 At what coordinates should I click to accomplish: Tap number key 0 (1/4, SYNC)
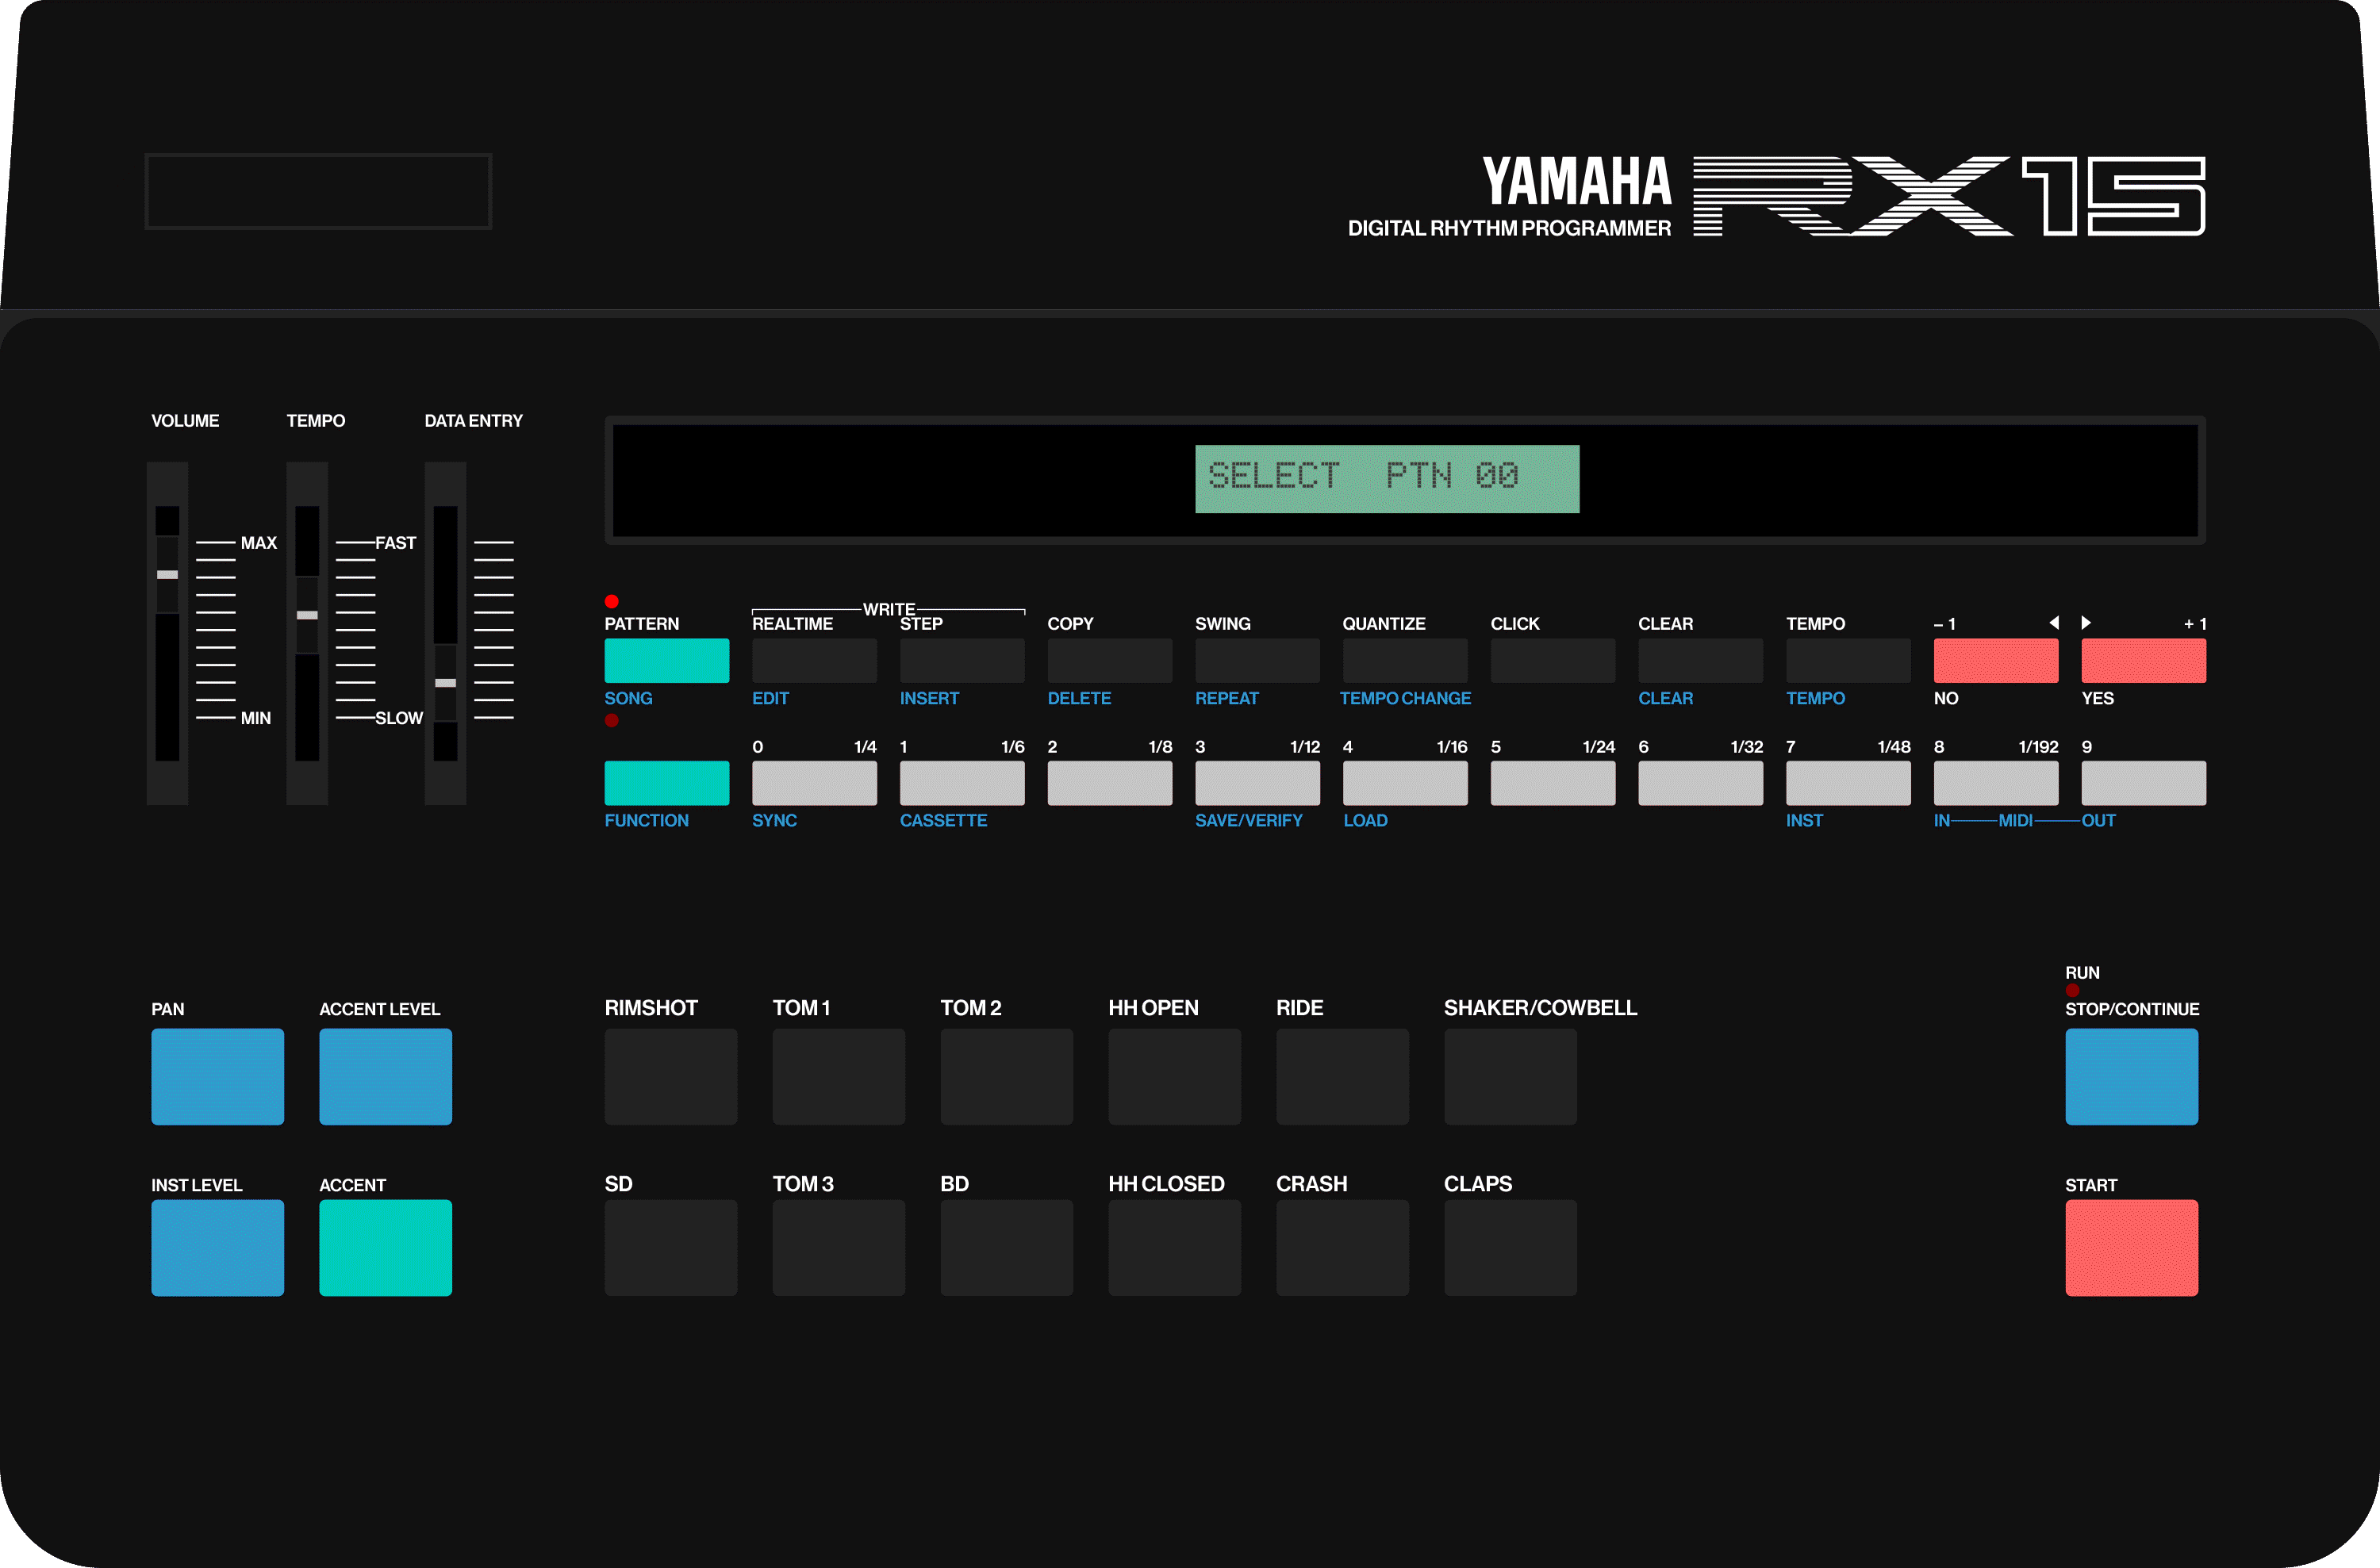(x=814, y=783)
